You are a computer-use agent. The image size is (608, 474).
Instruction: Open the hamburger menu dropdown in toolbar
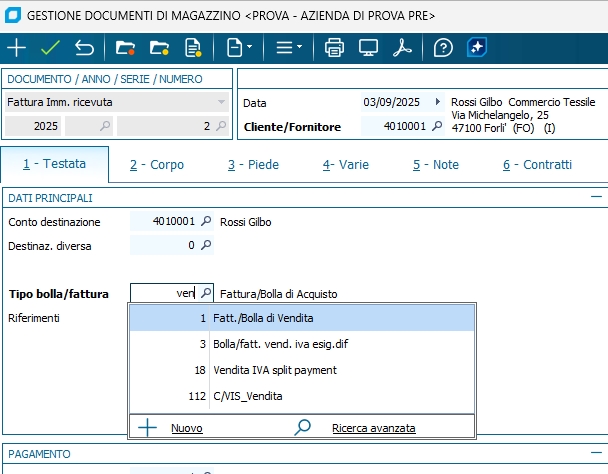pos(290,48)
